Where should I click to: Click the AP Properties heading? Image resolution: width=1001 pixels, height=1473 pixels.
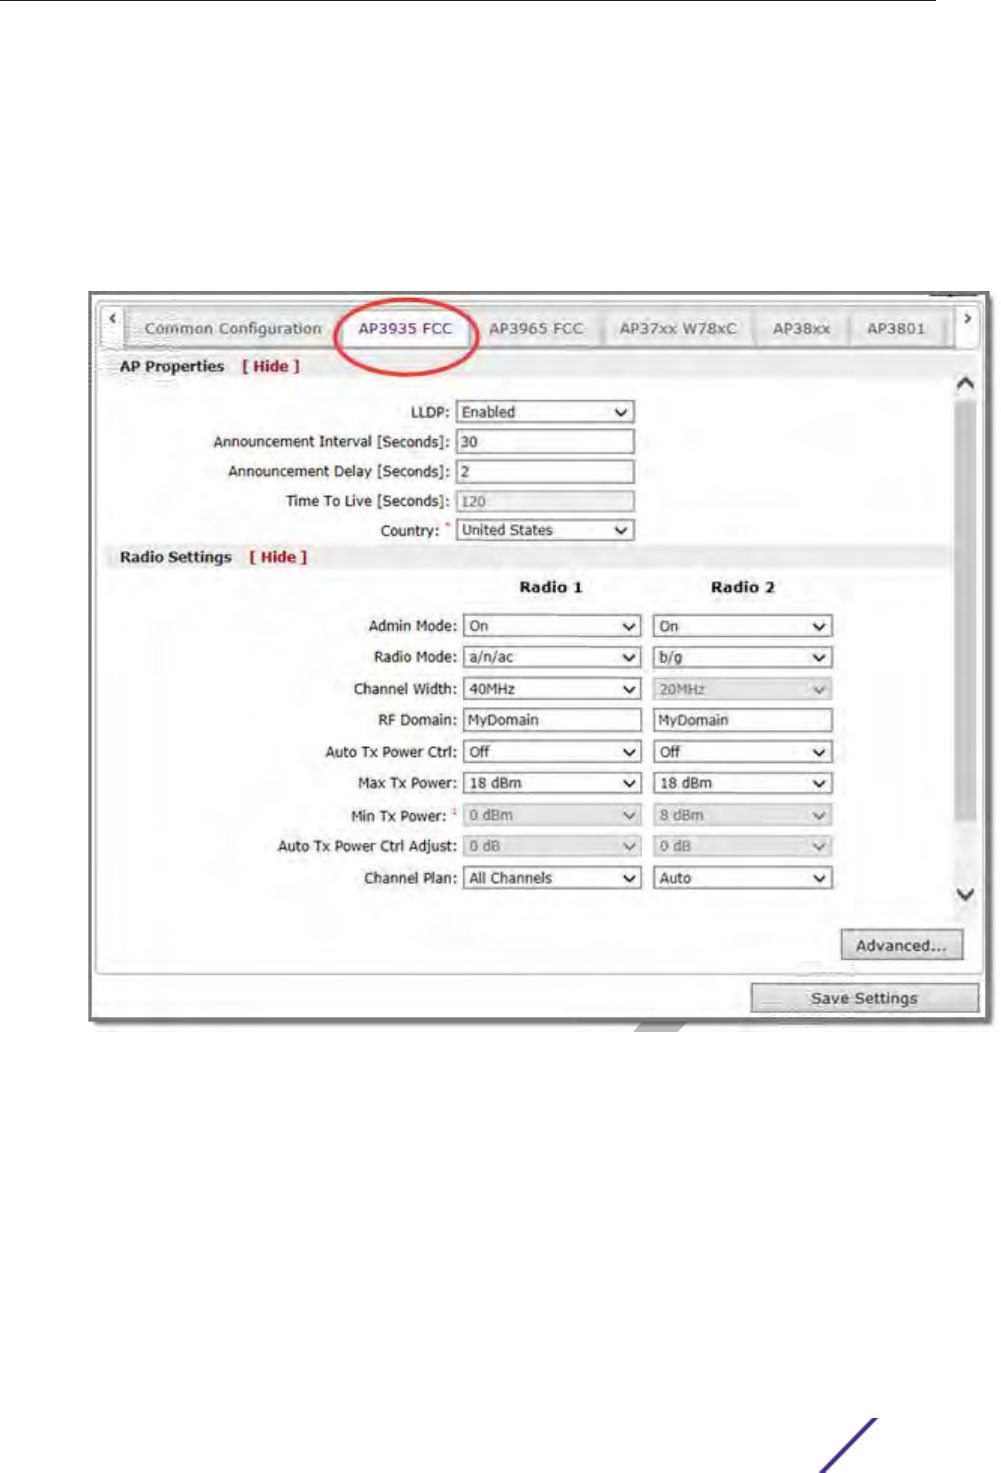point(172,366)
